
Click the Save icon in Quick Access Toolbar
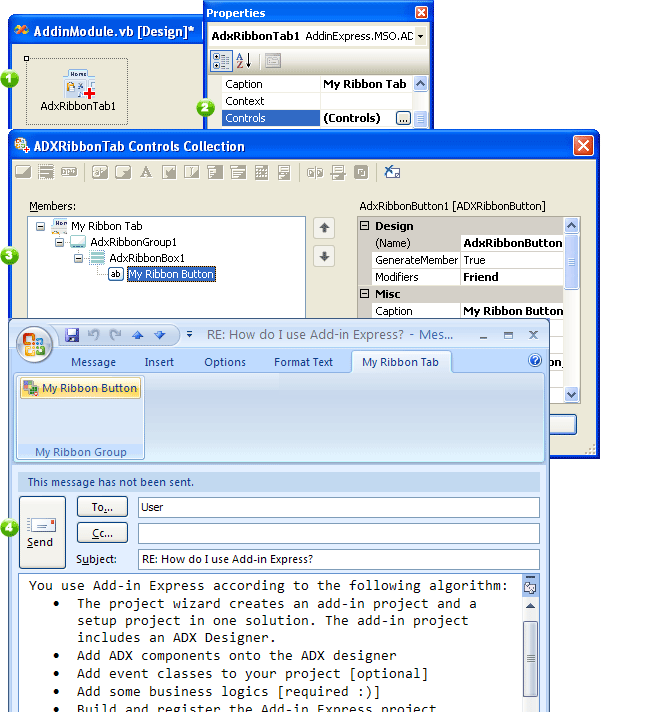pos(72,335)
